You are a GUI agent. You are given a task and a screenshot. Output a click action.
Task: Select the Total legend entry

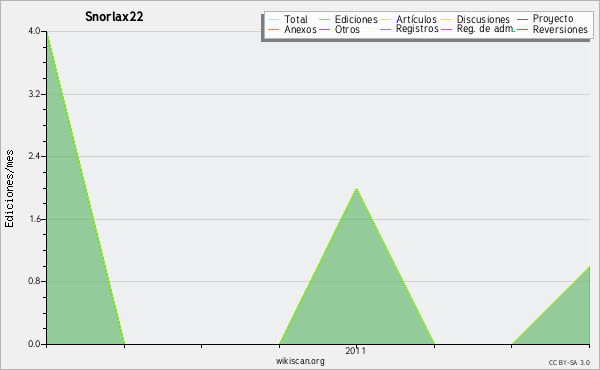pyautogui.click(x=296, y=19)
